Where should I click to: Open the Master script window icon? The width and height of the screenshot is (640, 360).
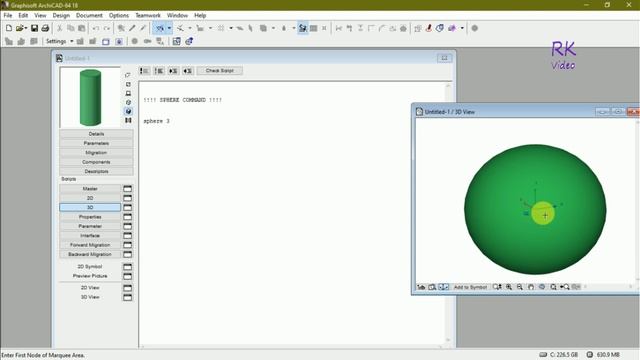coord(127,189)
